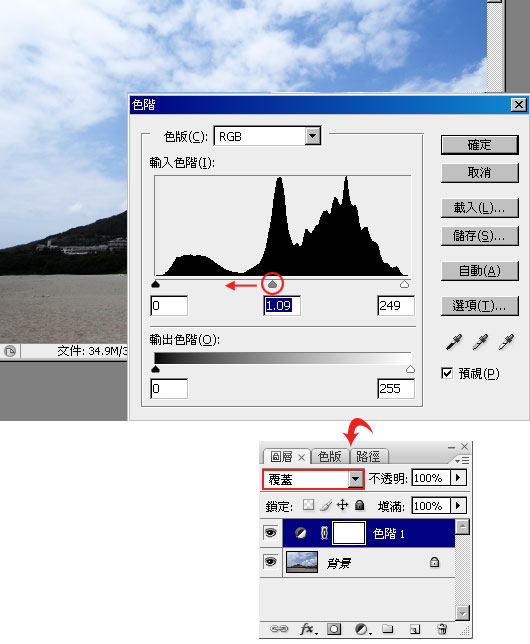Click the 取消 button
The image size is (530, 644).
tap(479, 172)
